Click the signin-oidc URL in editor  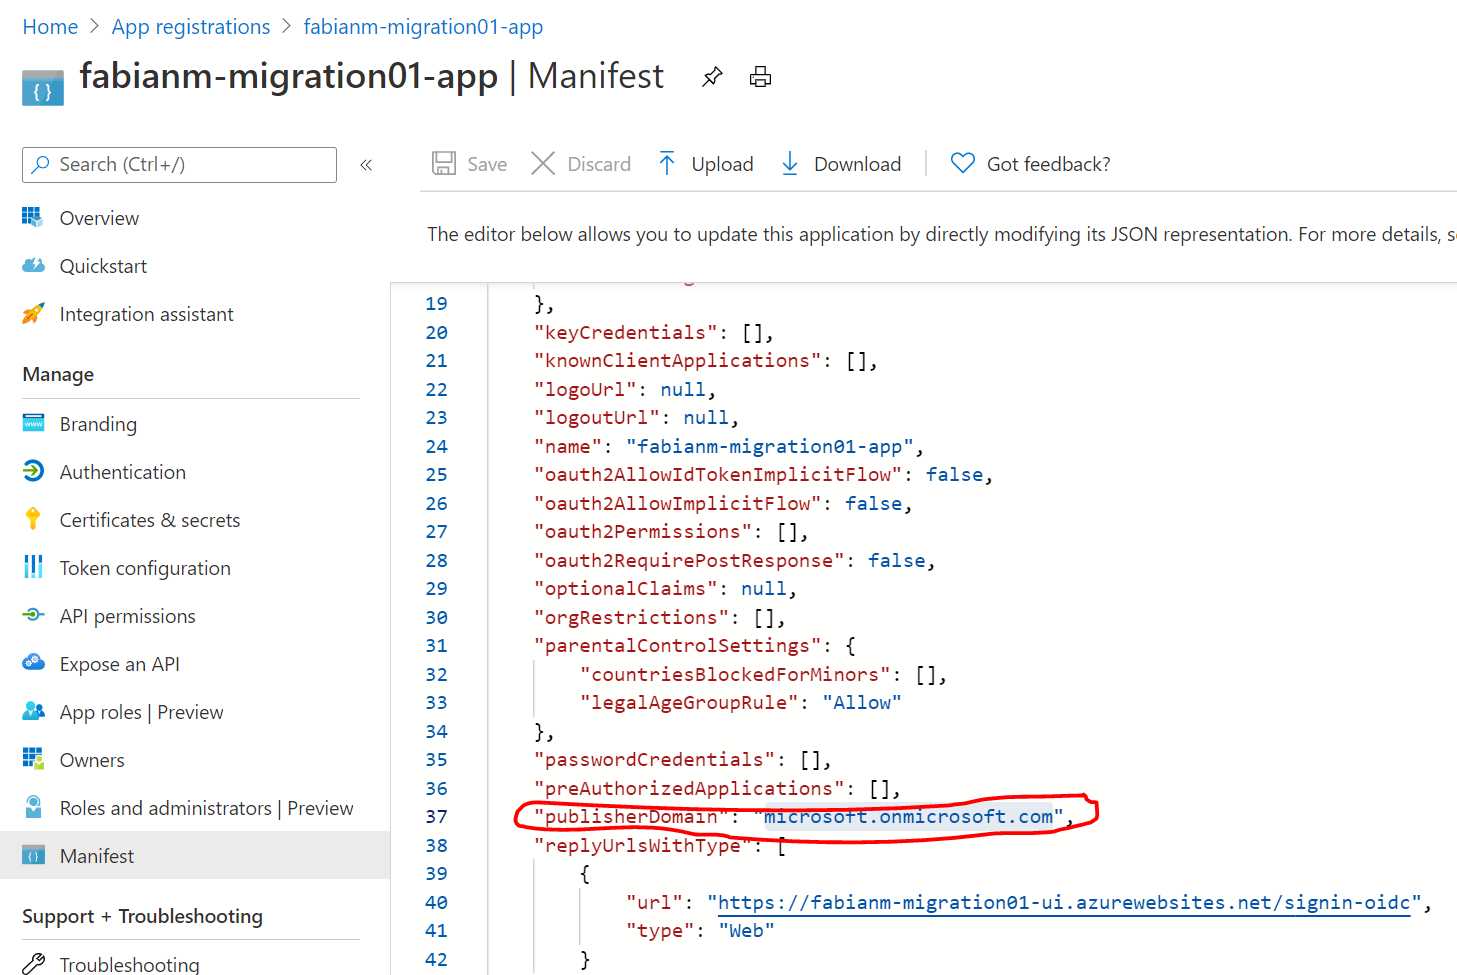point(1064,903)
